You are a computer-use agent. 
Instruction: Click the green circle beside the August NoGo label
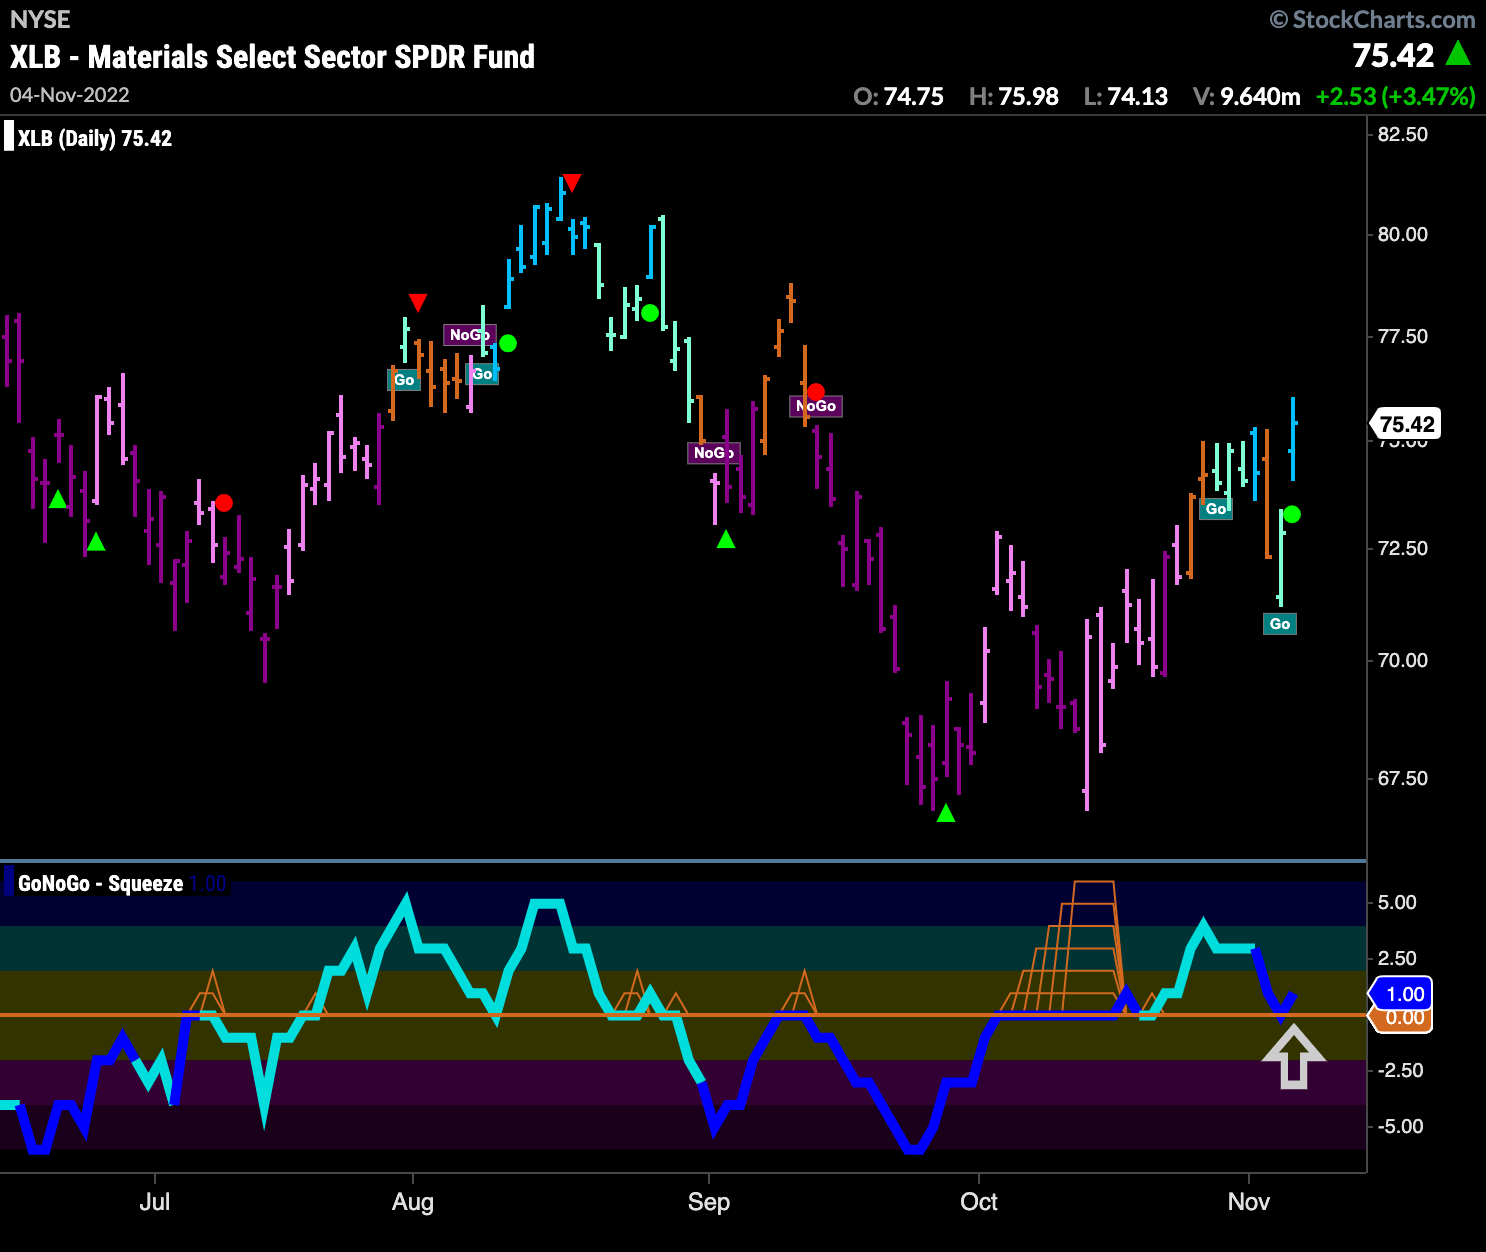pyautogui.click(x=508, y=343)
